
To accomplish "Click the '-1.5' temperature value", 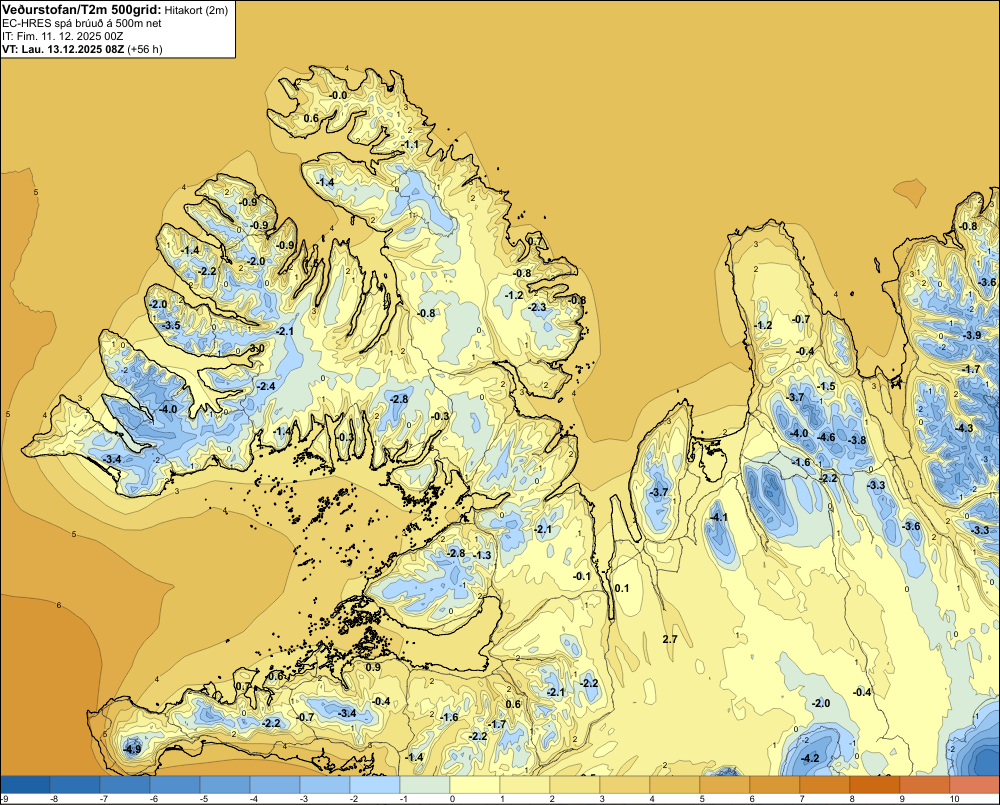I will pyautogui.click(x=826, y=386).
